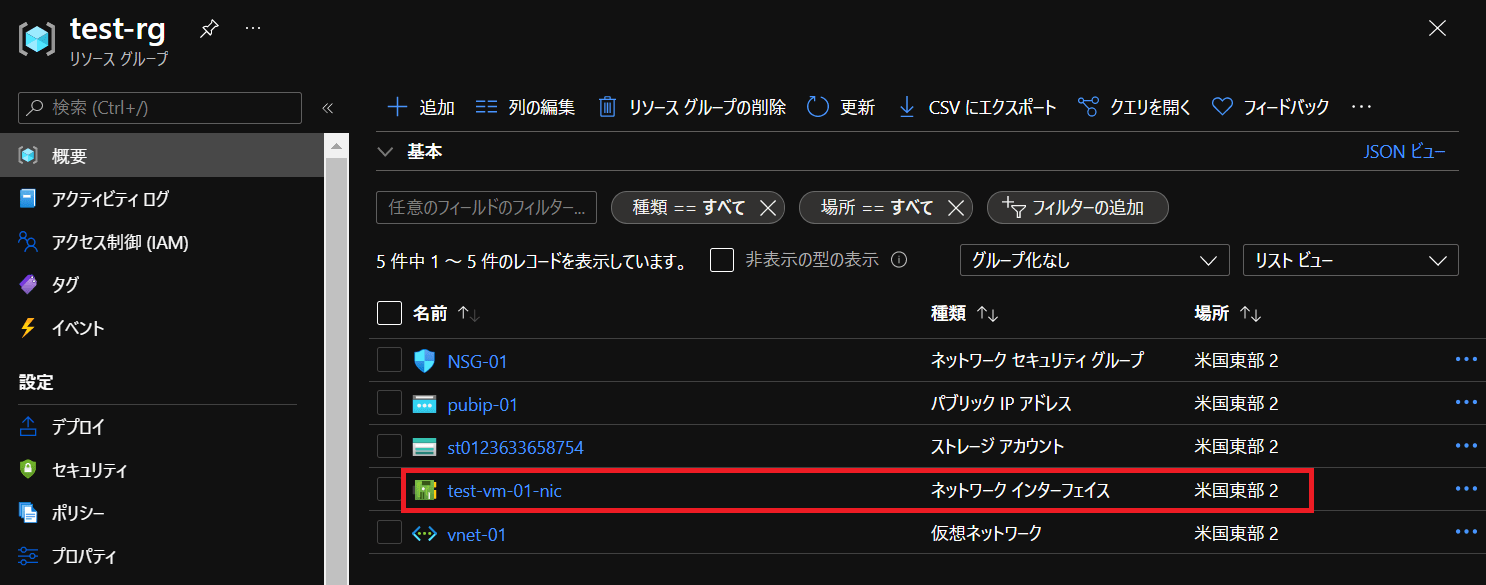Click the CSV export download arrow icon
This screenshot has height=585, width=1486.
click(907, 107)
